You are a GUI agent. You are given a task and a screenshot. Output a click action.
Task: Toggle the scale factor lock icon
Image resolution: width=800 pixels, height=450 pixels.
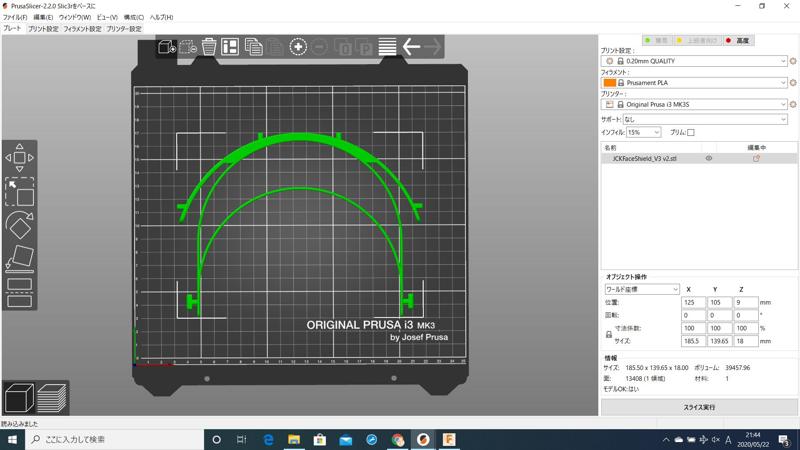(x=609, y=335)
